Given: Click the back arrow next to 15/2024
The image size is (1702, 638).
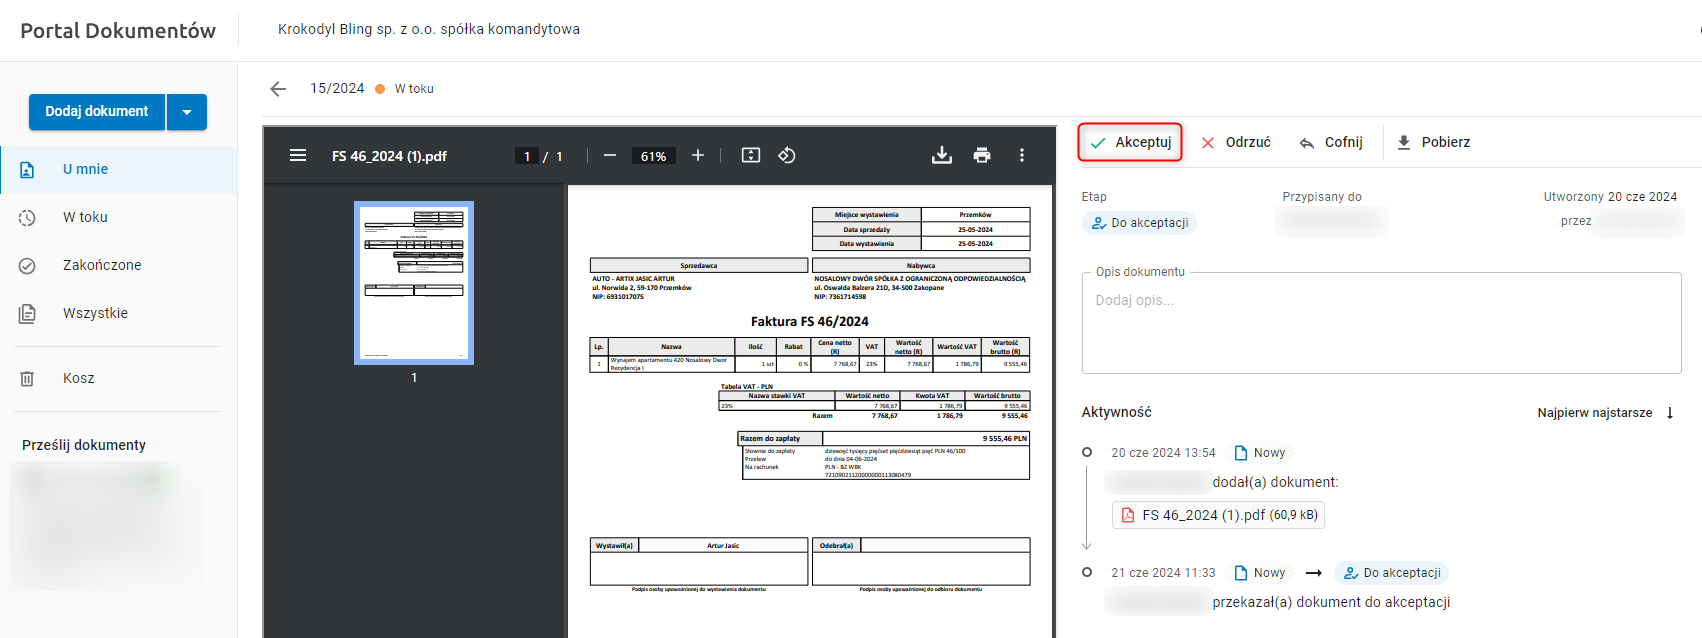Looking at the screenshot, I should tap(278, 89).
